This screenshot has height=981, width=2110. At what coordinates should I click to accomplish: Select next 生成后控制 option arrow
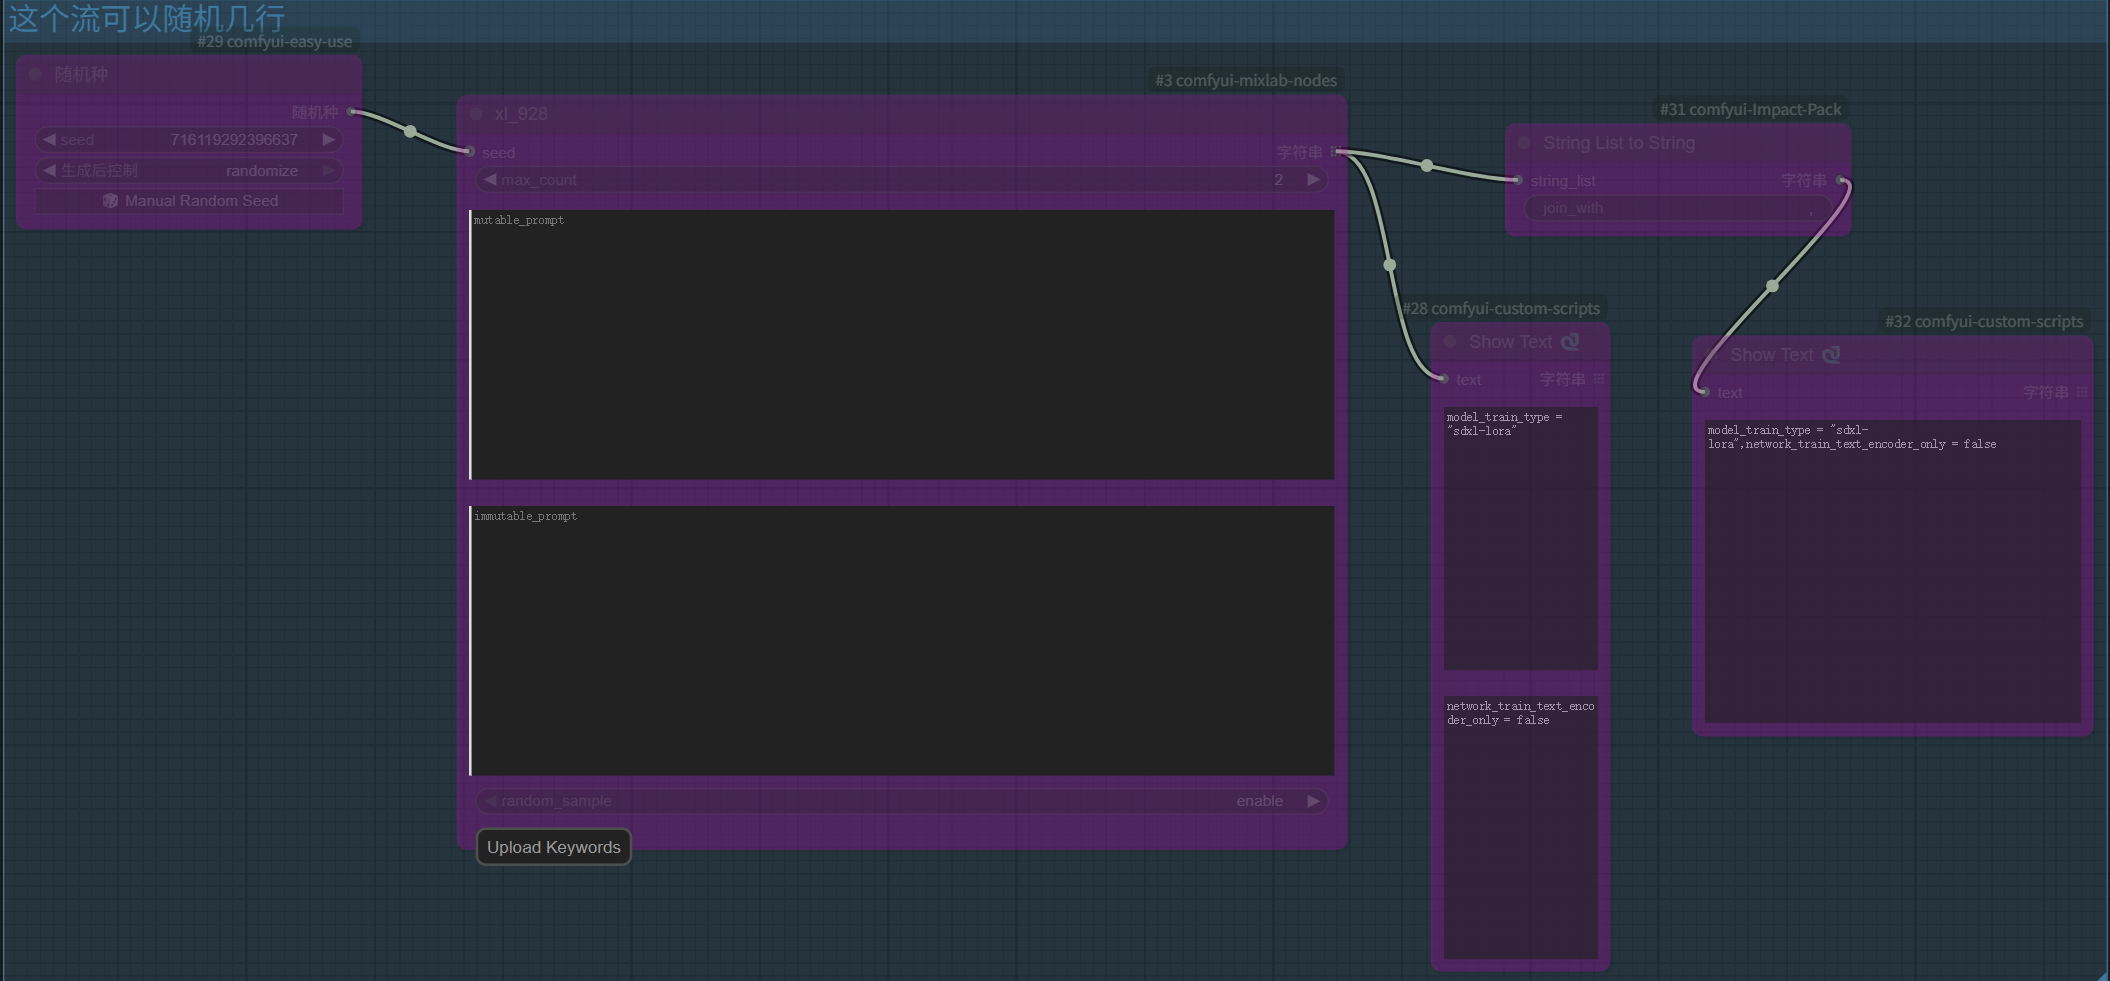click(x=328, y=171)
